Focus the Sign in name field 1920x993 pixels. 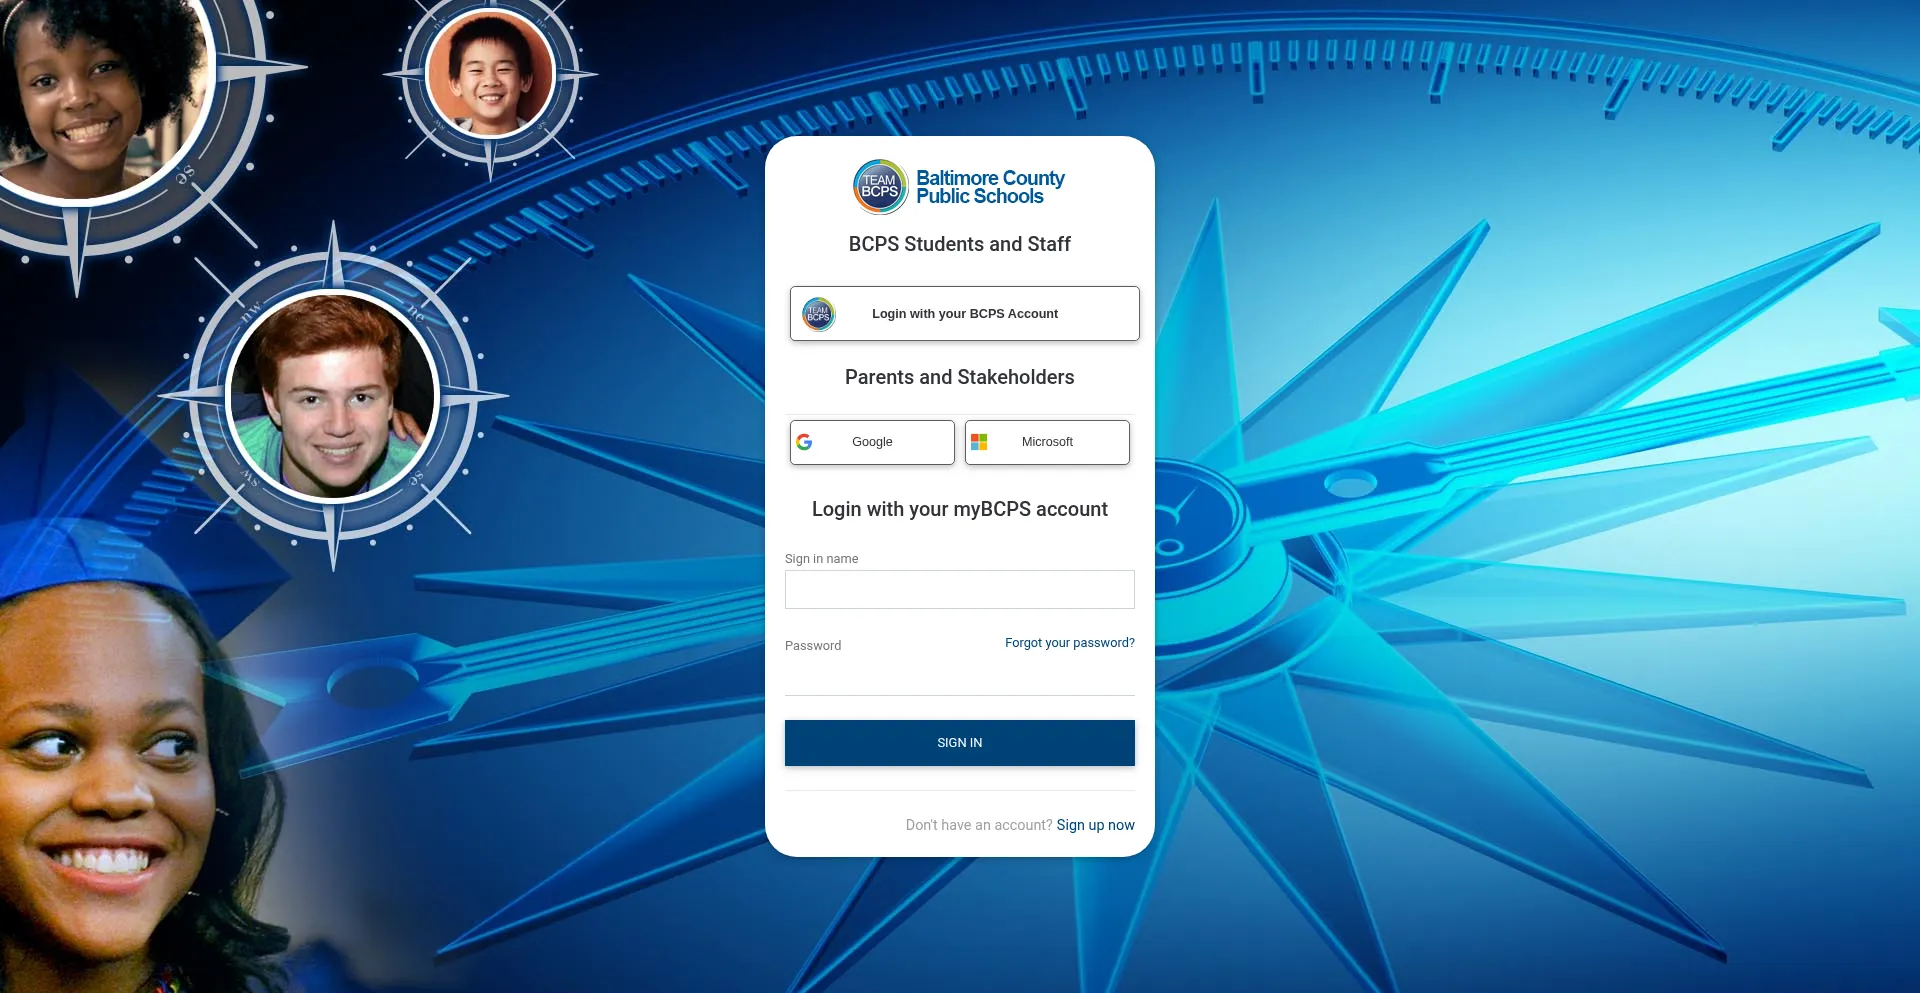[959, 590]
